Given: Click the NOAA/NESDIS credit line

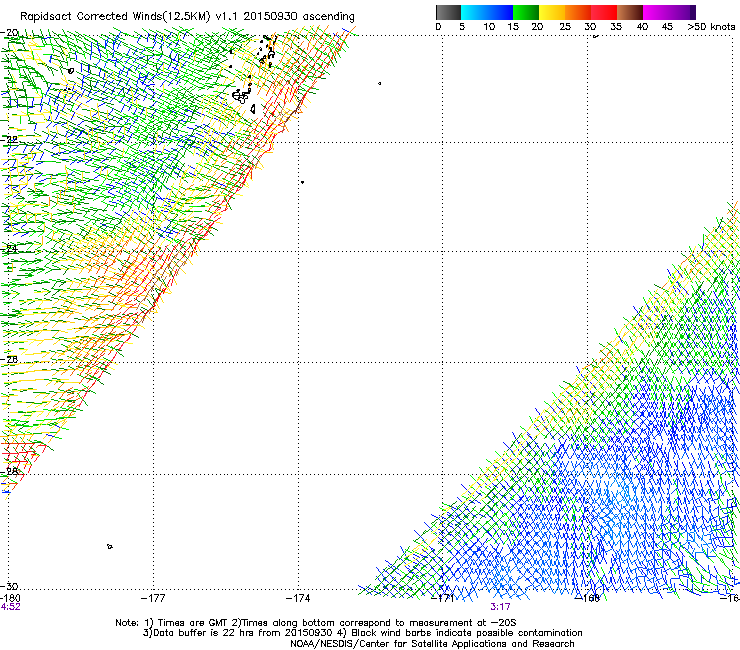Looking at the screenshot, I should (x=432, y=644).
